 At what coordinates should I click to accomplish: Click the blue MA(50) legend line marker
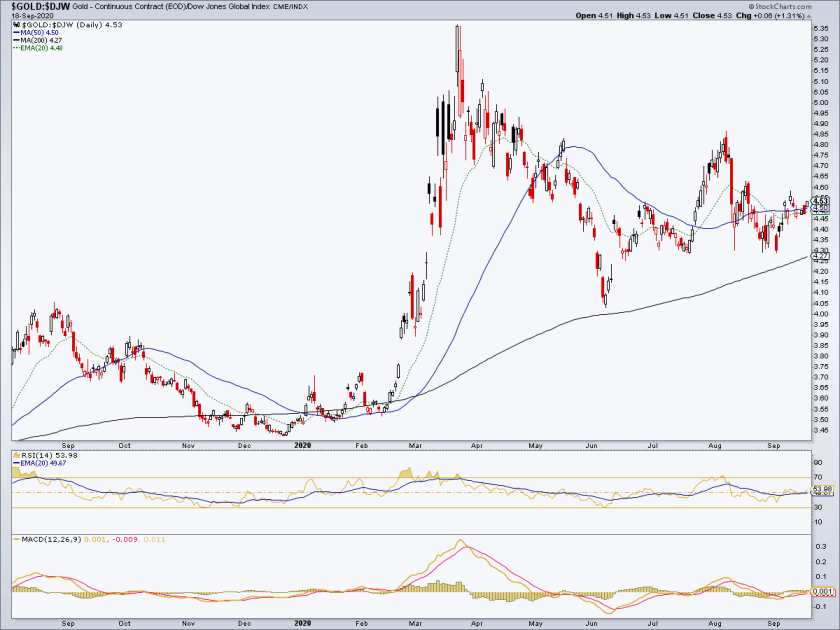tap(17, 33)
